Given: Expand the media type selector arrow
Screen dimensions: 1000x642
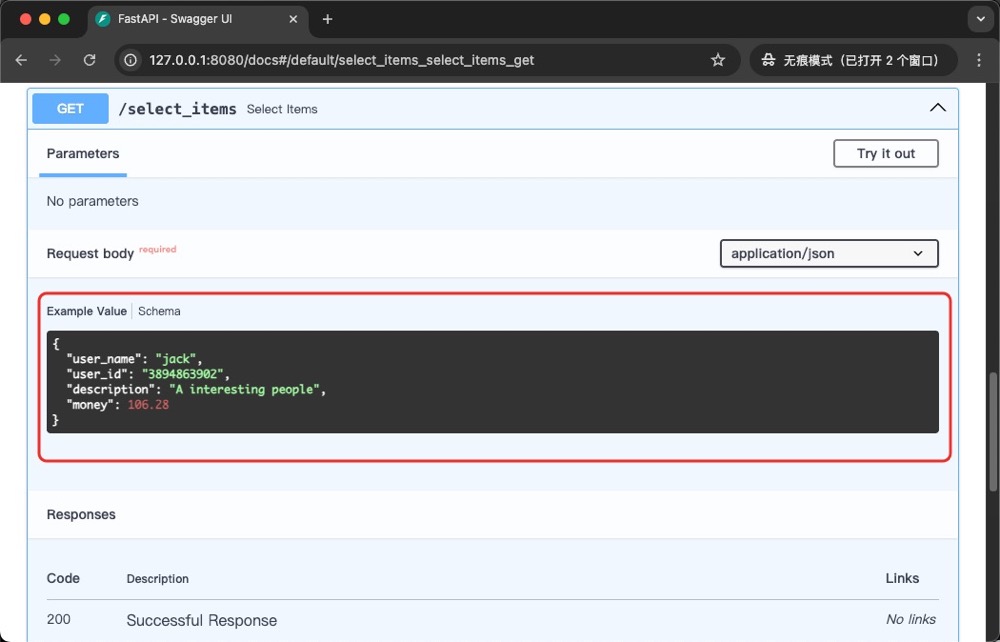Looking at the screenshot, I should 917,253.
